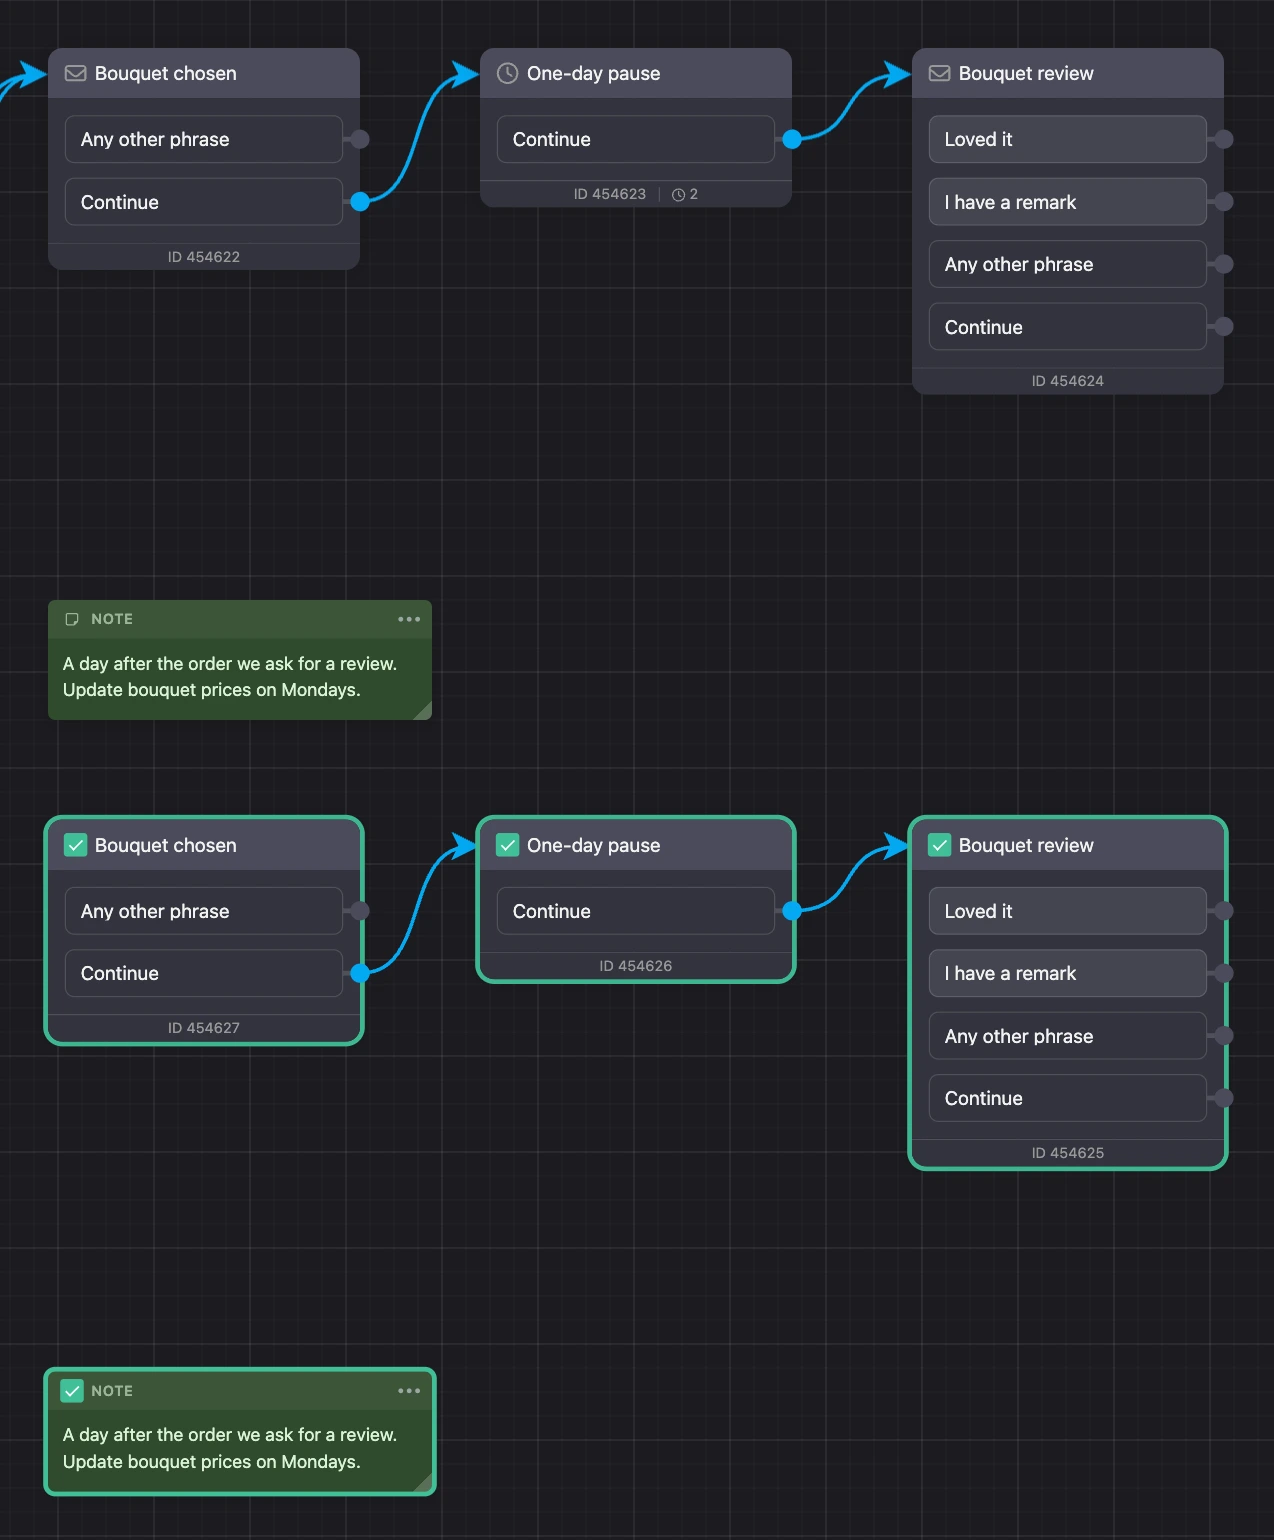
Task: Click output connector of 'Loved it' in unselected Bouquet review
Action: [1223, 139]
